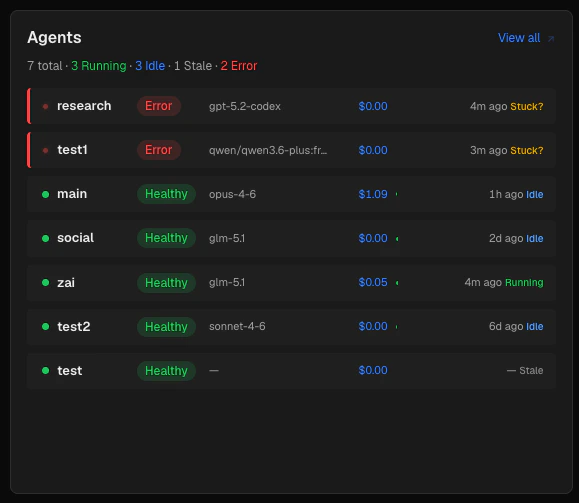
Task: Select the test1 agent name
Action: (72, 150)
